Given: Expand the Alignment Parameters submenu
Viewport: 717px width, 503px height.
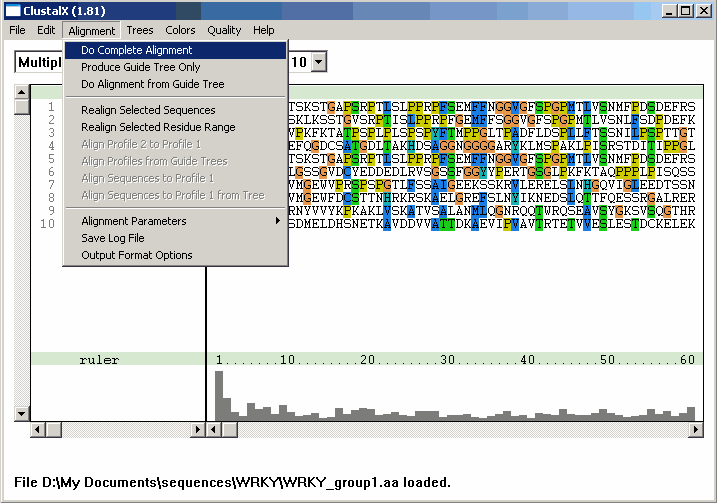Looking at the screenshot, I should (176, 221).
